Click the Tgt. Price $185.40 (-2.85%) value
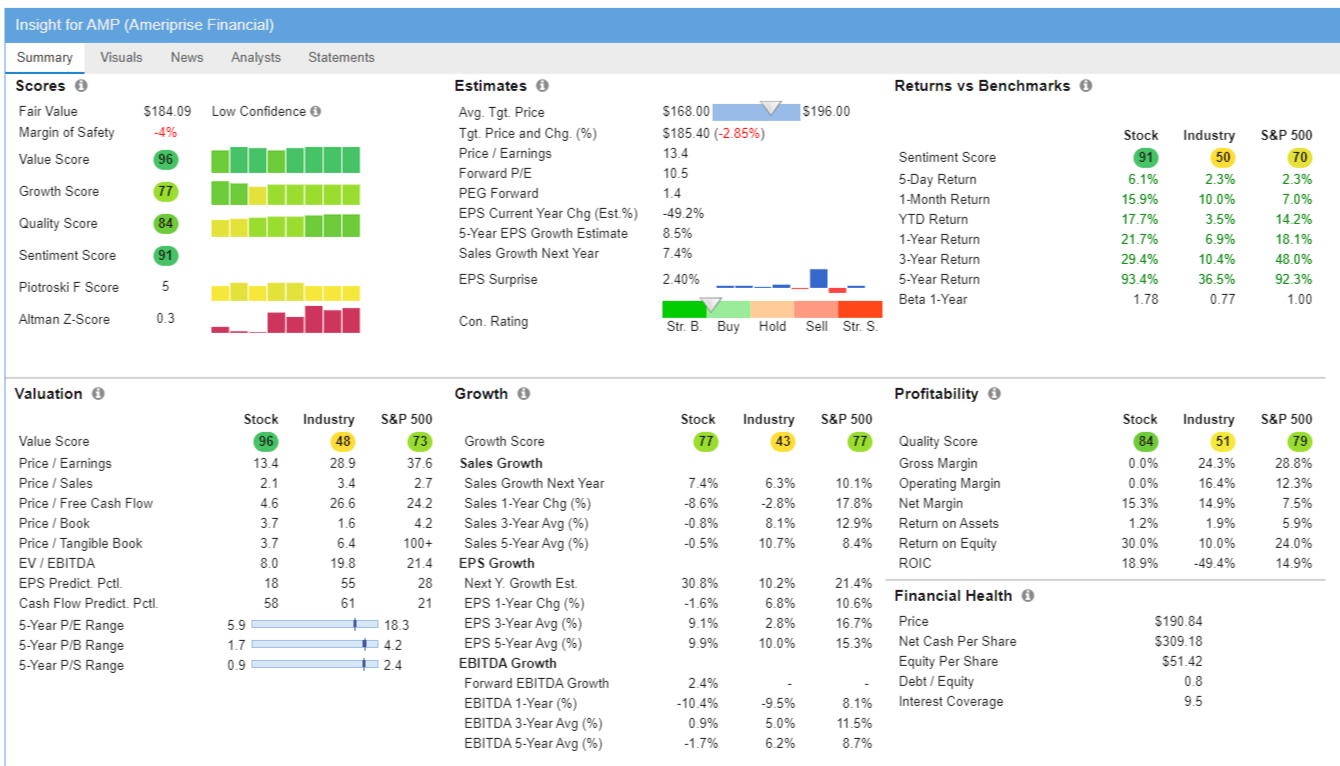 click(713, 133)
